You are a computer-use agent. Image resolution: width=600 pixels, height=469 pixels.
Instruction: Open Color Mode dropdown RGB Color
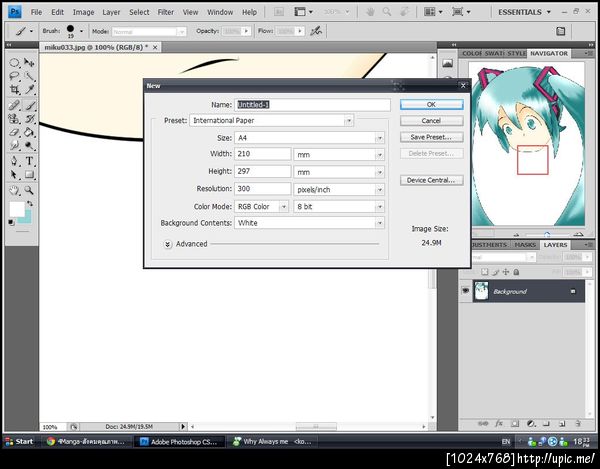click(x=261, y=207)
